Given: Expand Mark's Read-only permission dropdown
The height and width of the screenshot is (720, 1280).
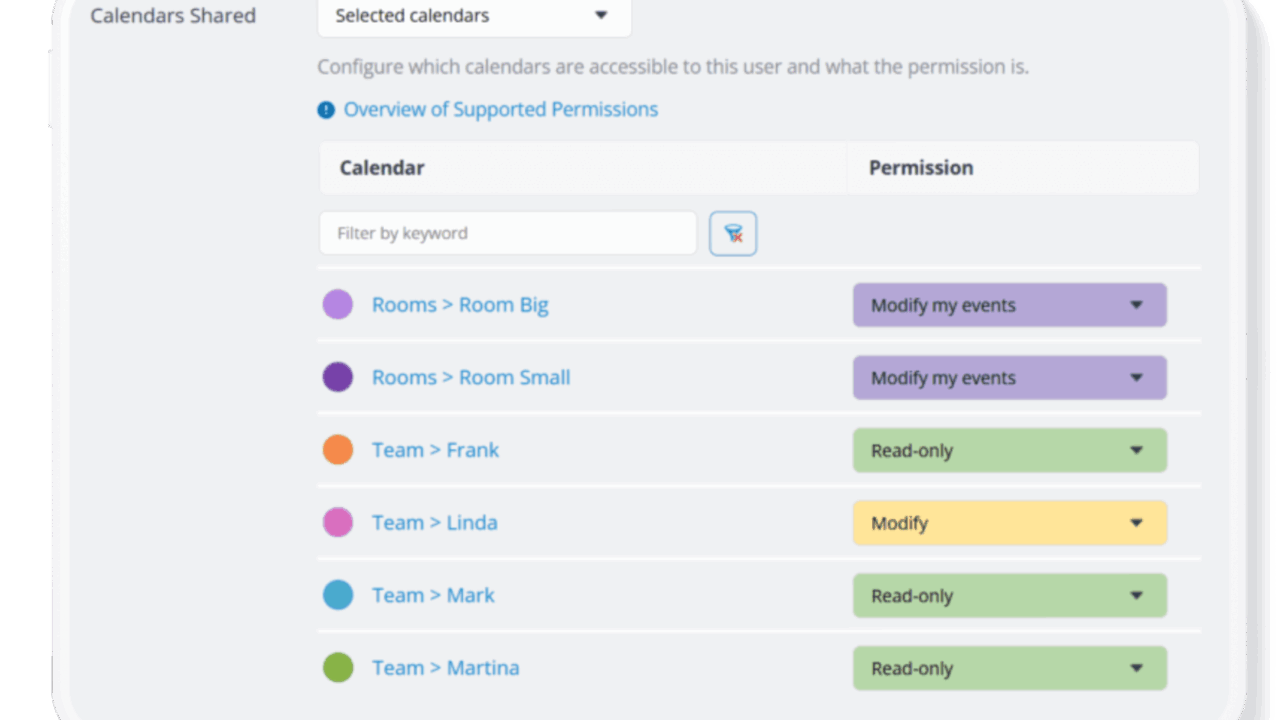Looking at the screenshot, I should [1009, 595].
